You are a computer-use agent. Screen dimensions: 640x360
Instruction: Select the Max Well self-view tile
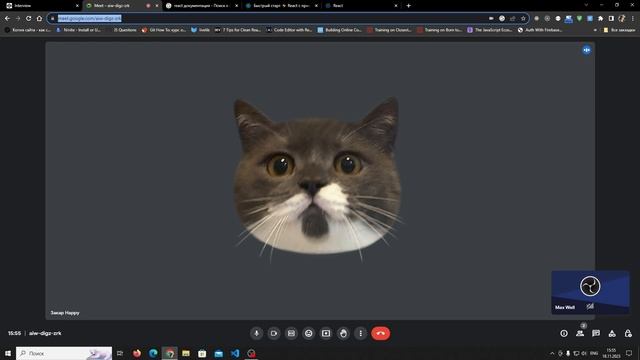pos(590,292)
